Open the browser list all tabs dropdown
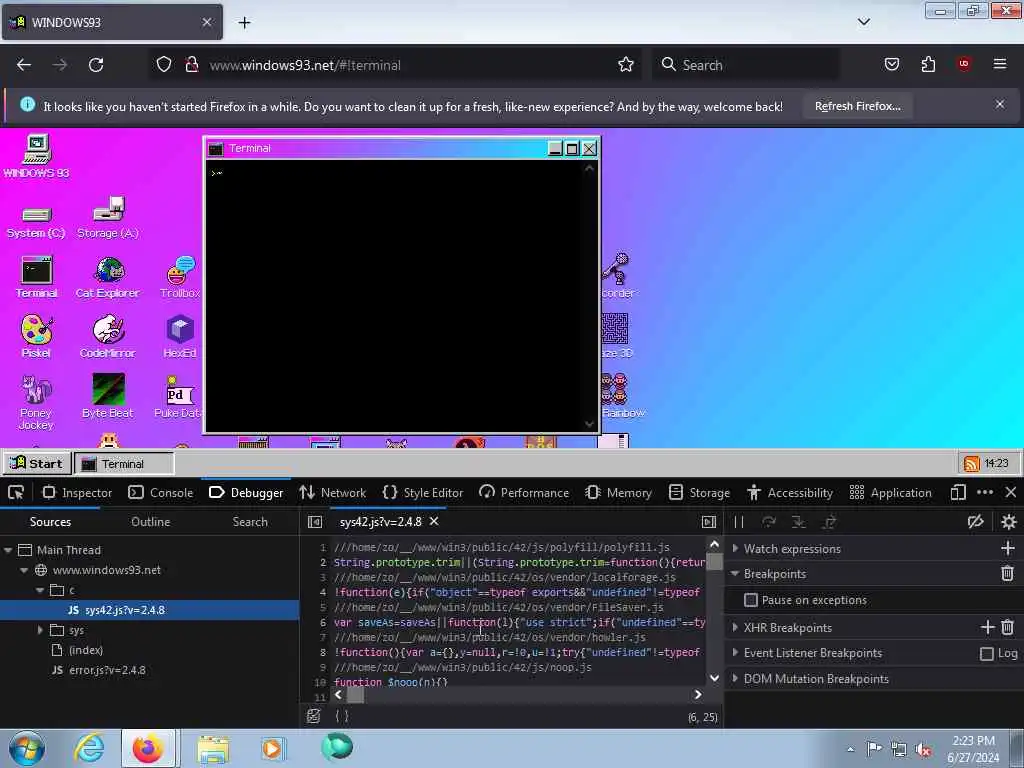Screen dimensions: 1024x768 (x=863, y=22)
